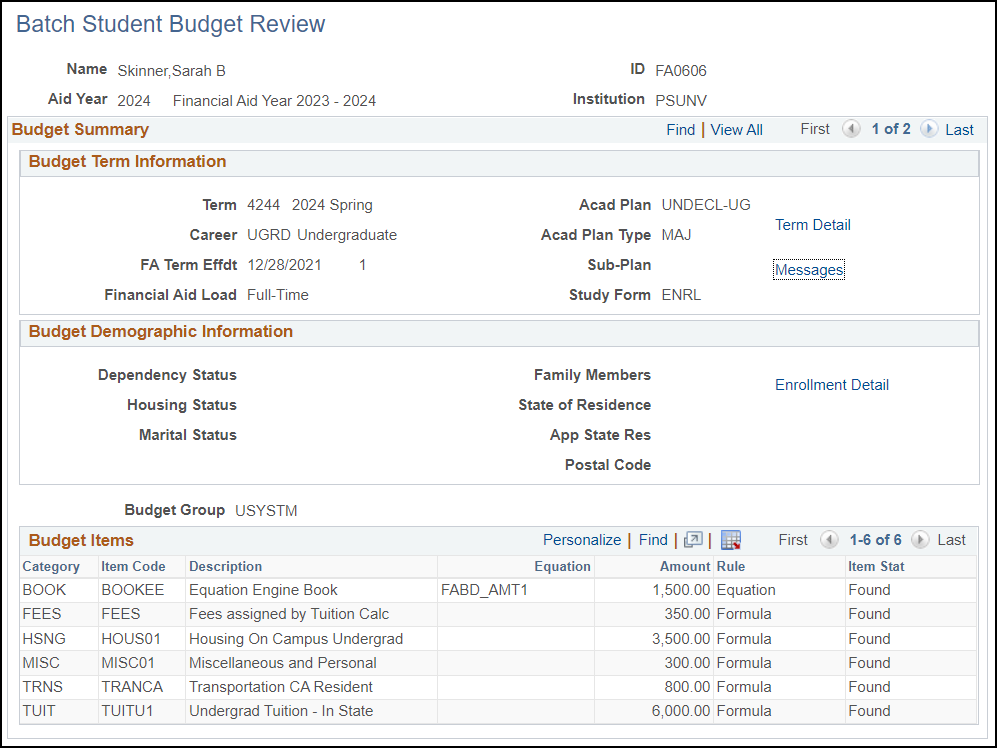Click Find in the Budget Items toolbar
This screenshot has width=997, height=748.
tap(653, 539)
